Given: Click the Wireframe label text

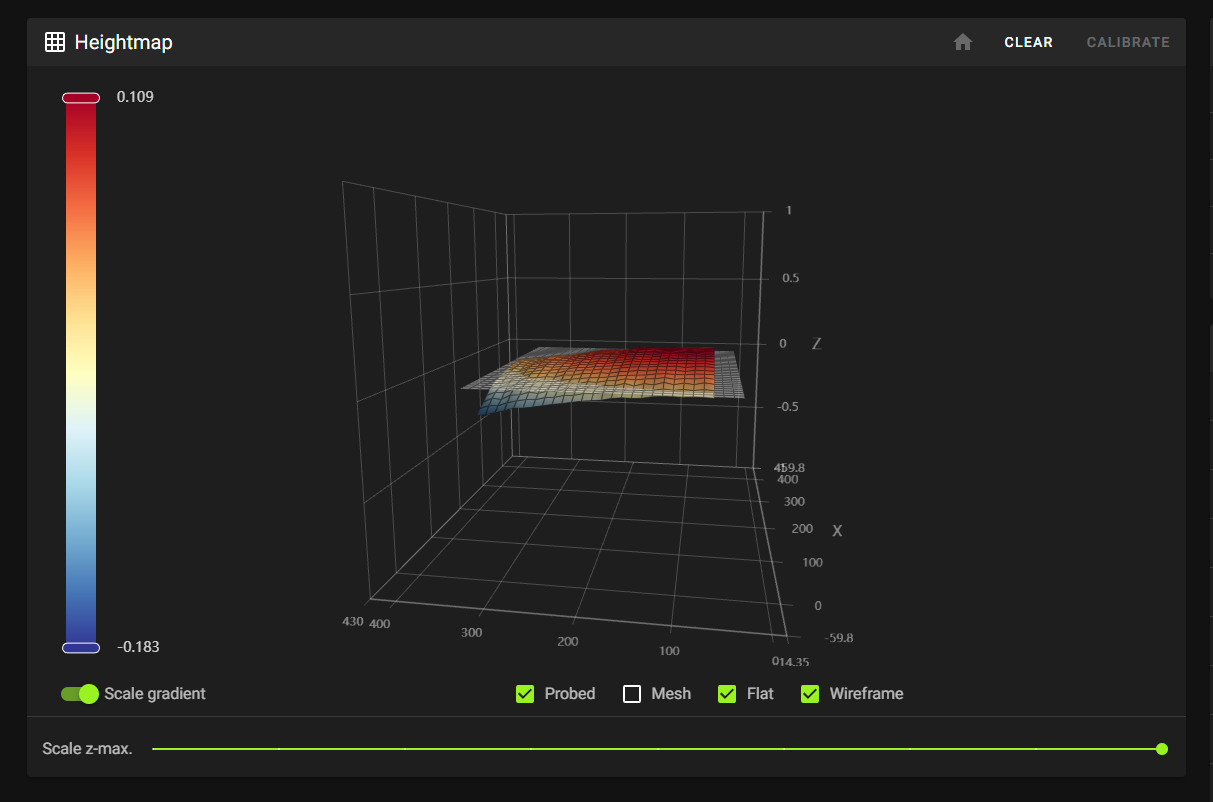Looking at the screenshot, I should pyautogui.click(x=866, y=694).
